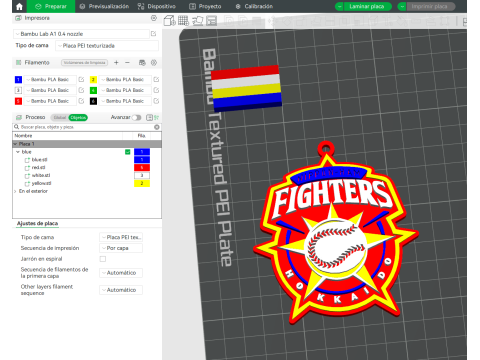Select the red.stl part
The image size is (480, 360).
(x=38, y=167)
